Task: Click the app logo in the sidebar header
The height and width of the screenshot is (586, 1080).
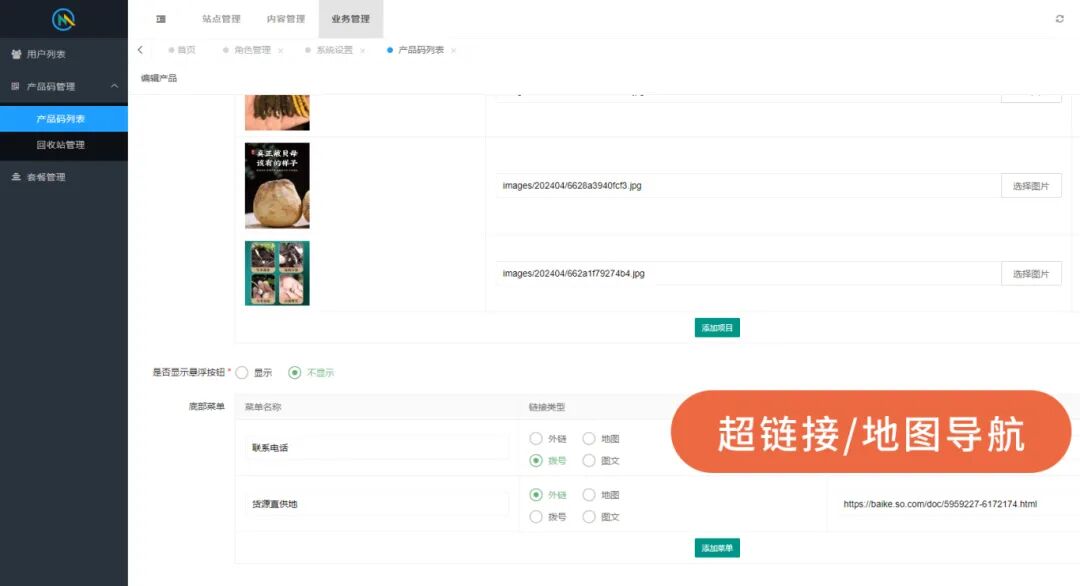Action: click(64, 19)
